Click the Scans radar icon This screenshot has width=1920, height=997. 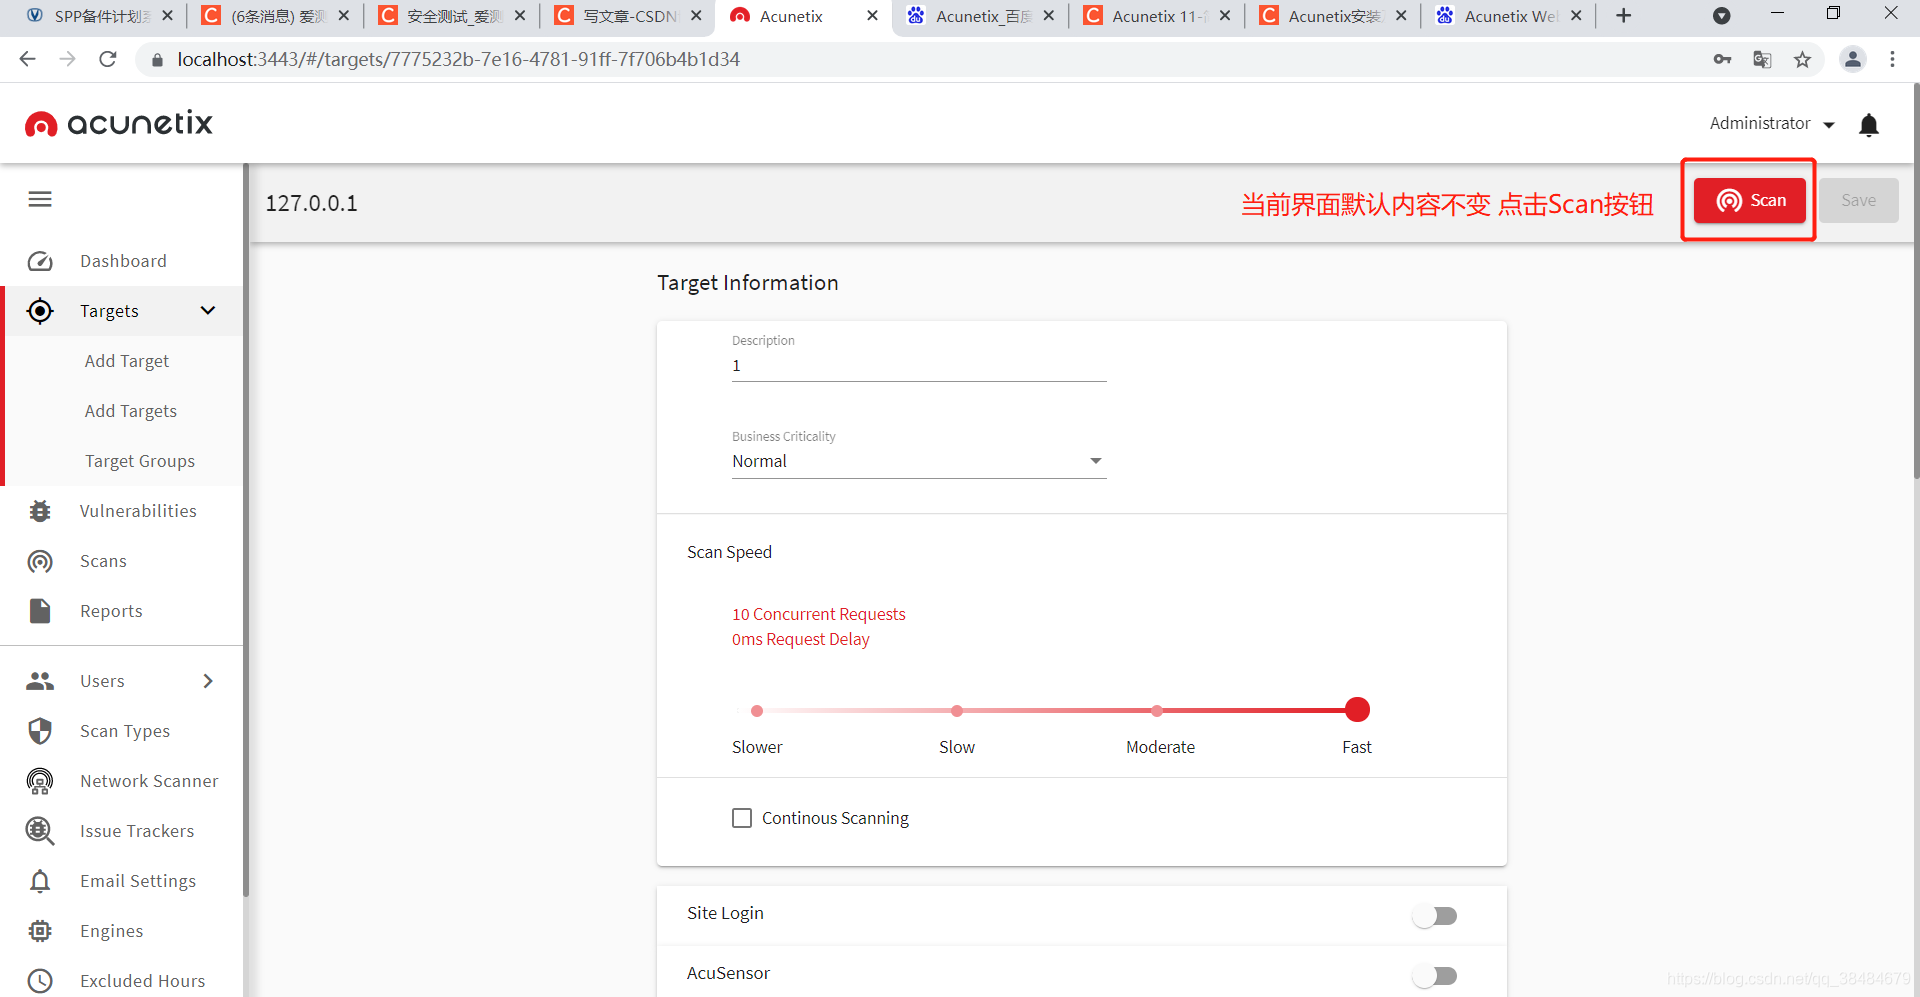coord(40,561)
